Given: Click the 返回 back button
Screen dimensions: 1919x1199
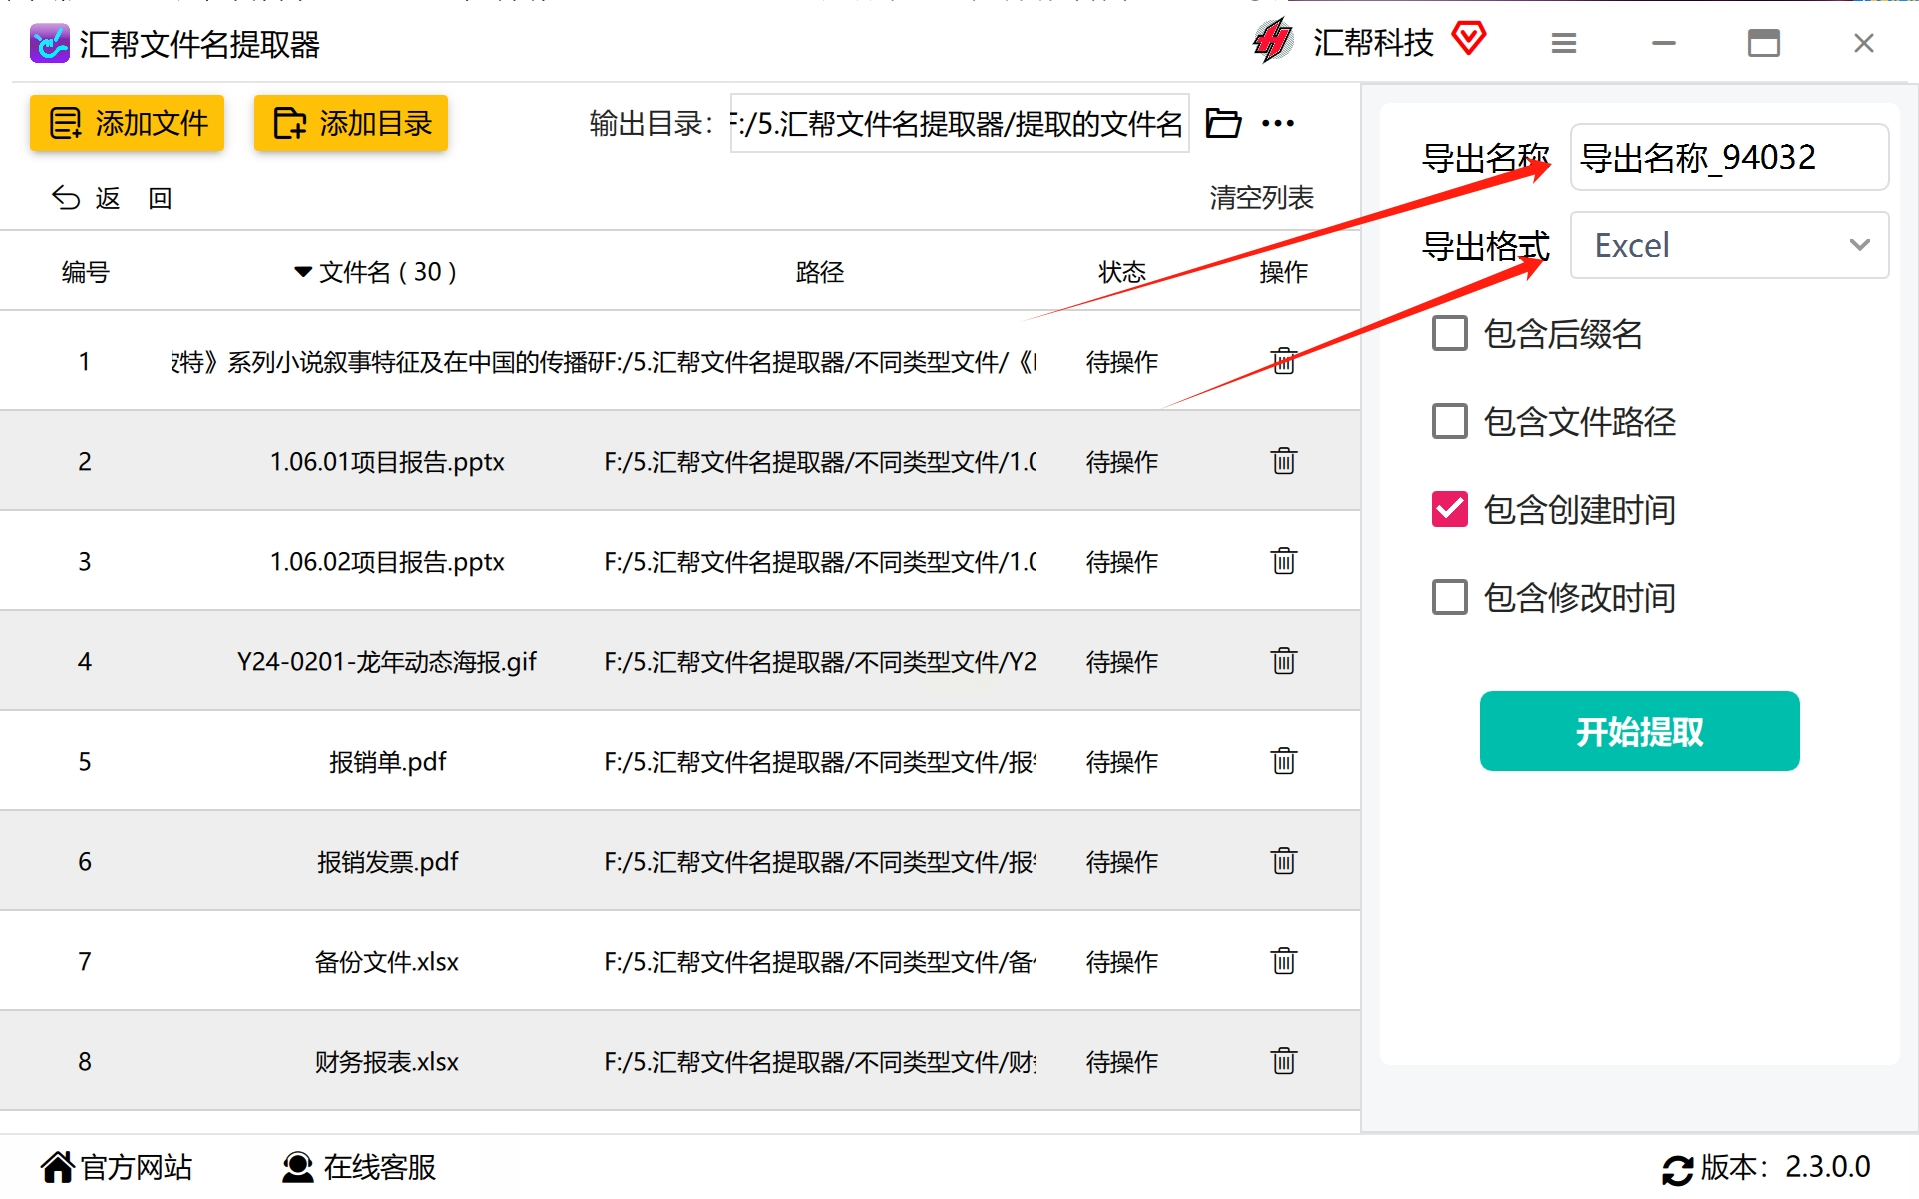Looking at the screenshot, I should point(112,198).
